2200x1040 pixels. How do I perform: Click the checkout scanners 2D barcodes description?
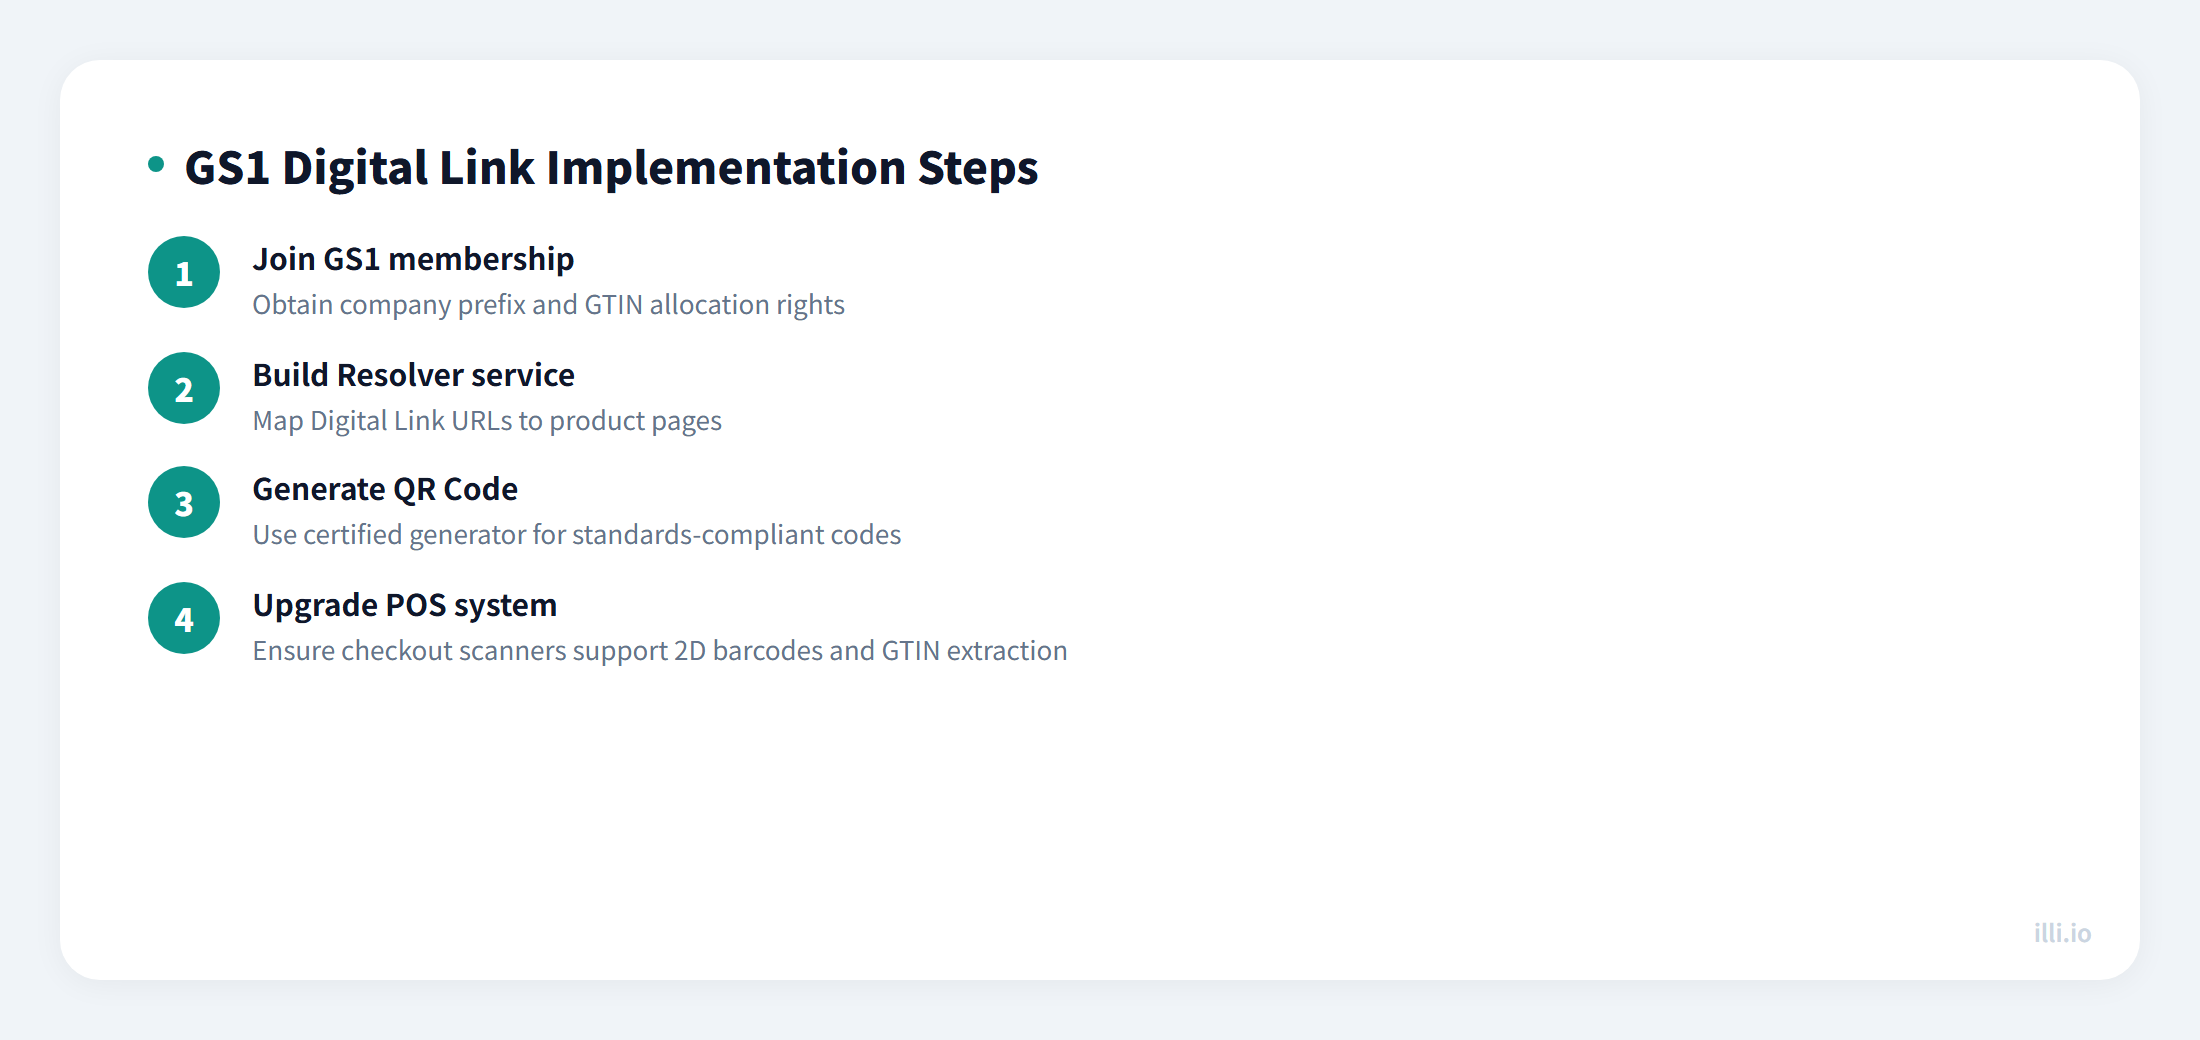tap(659, 651)
